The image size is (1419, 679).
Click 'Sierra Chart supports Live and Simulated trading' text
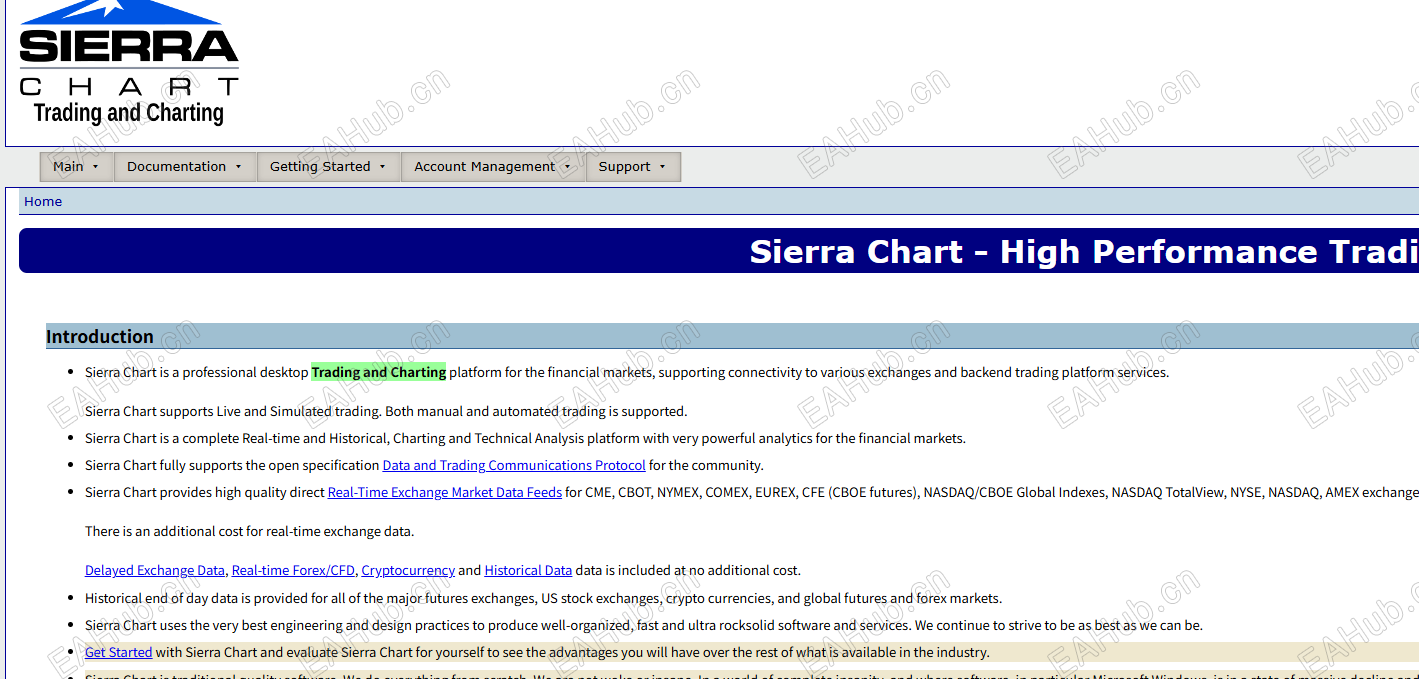coord(386,411)
